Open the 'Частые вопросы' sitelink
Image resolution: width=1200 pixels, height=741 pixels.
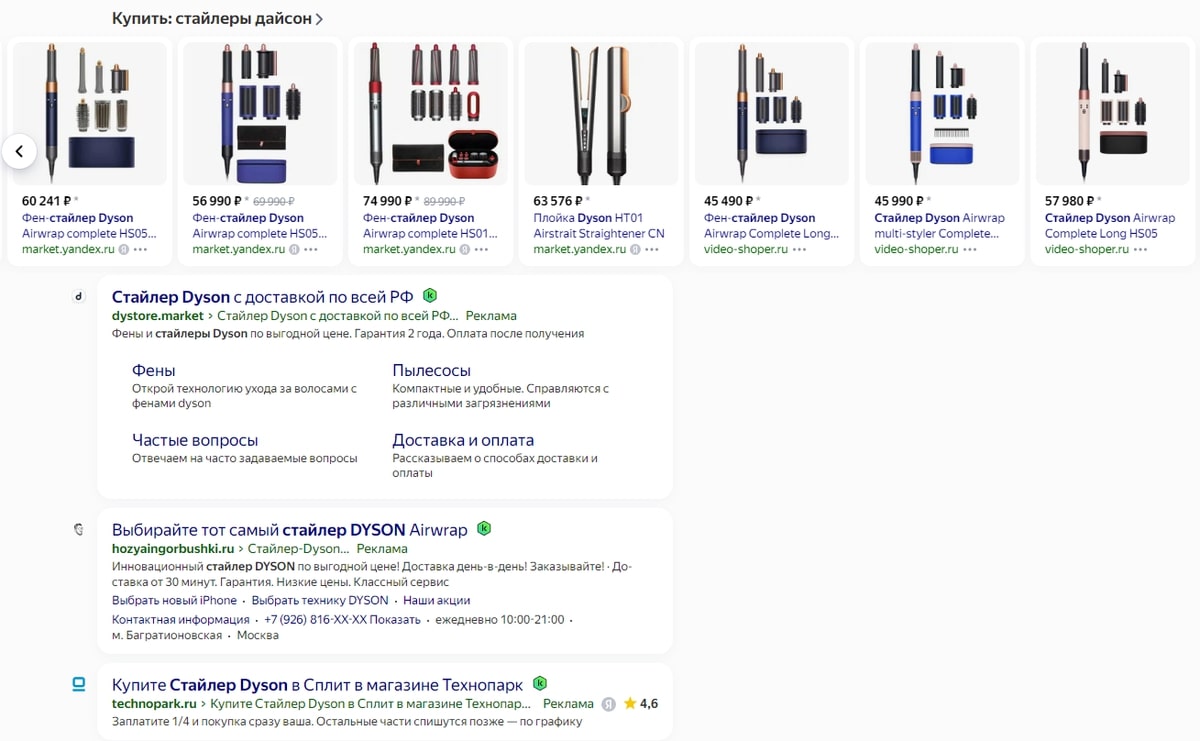(x=195, y=440)
